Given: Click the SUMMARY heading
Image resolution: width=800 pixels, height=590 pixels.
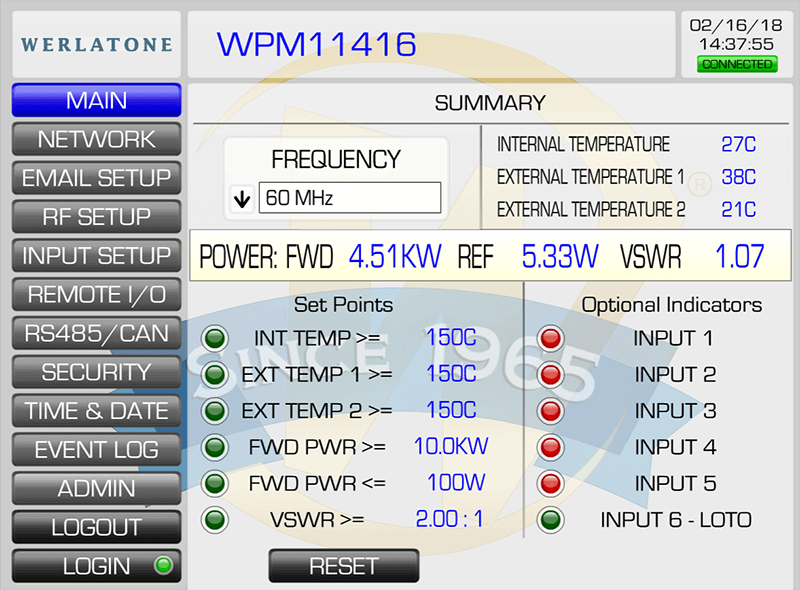Looking at the screenshot, I should coord(490,103).
